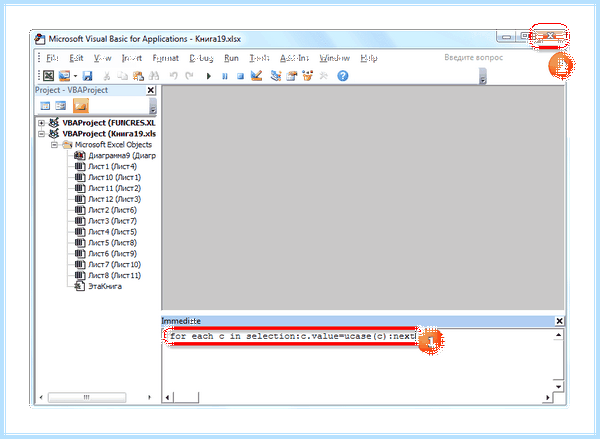Screen dimensions: 600x439
Task: Click the Redo arrow icon
Action: [x=189, y=76]
